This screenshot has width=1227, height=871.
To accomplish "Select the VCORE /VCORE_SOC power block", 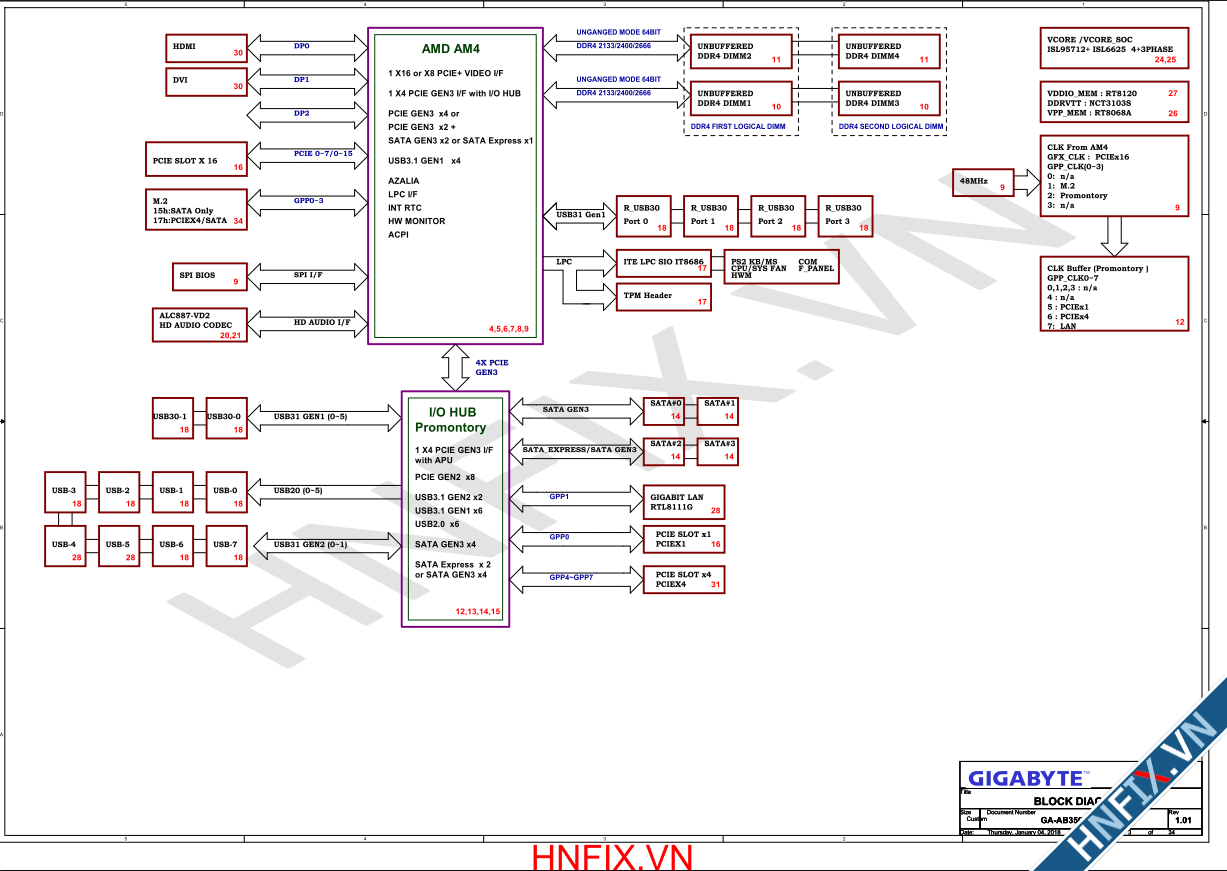I will coord(1113,49).
